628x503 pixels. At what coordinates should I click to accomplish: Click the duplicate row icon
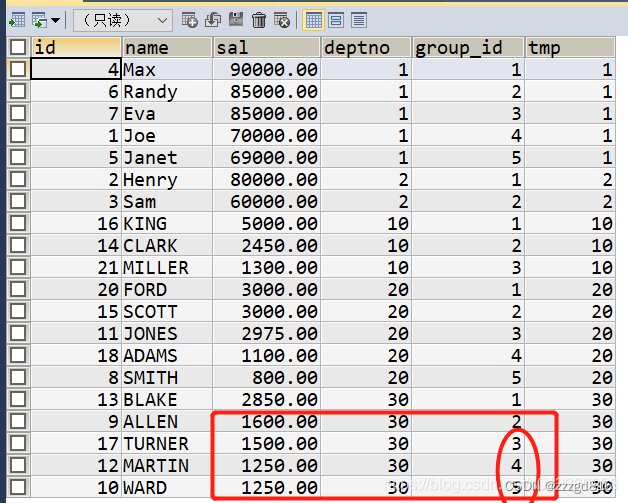[213, 19]
